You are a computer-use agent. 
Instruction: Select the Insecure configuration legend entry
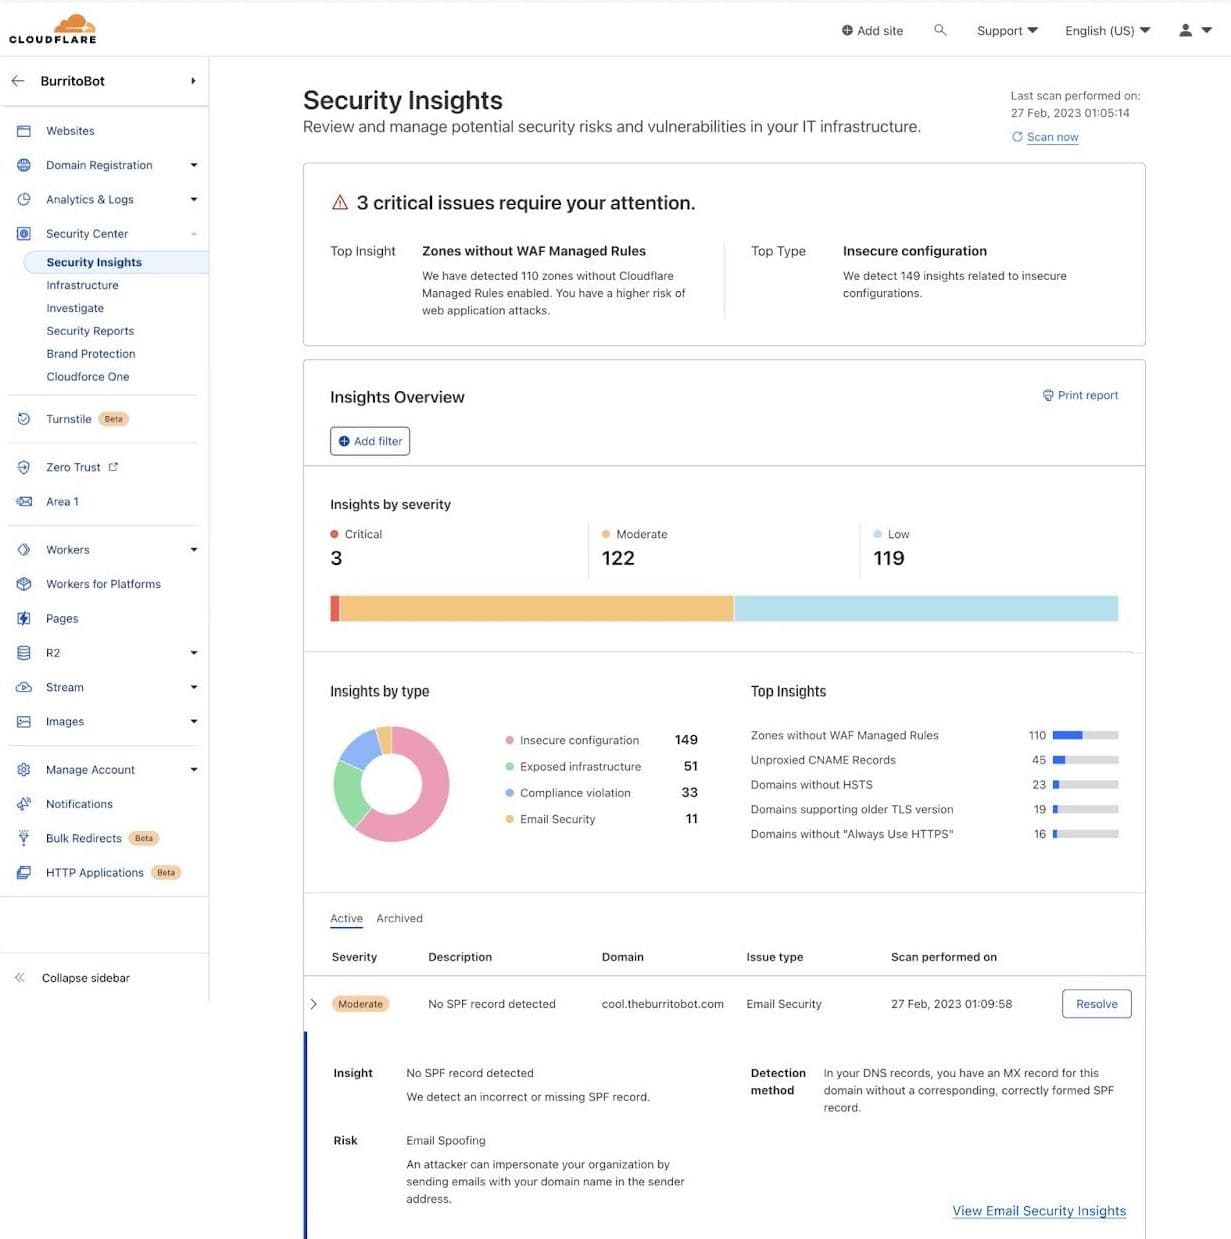tap(579, 740)
